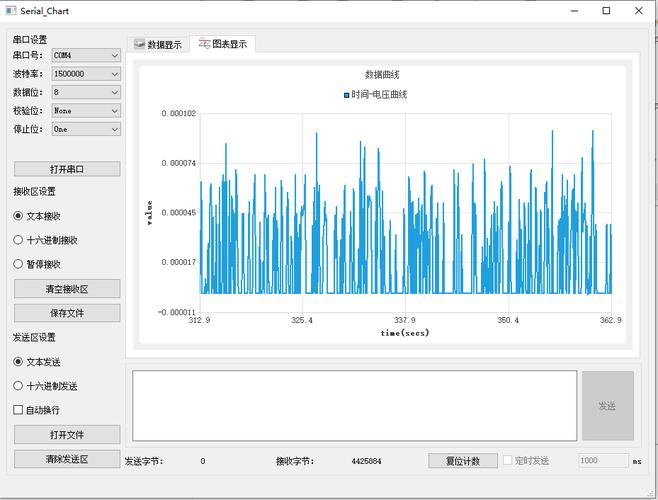Maximize the Serial_Chart window

(x=606, y=10)
